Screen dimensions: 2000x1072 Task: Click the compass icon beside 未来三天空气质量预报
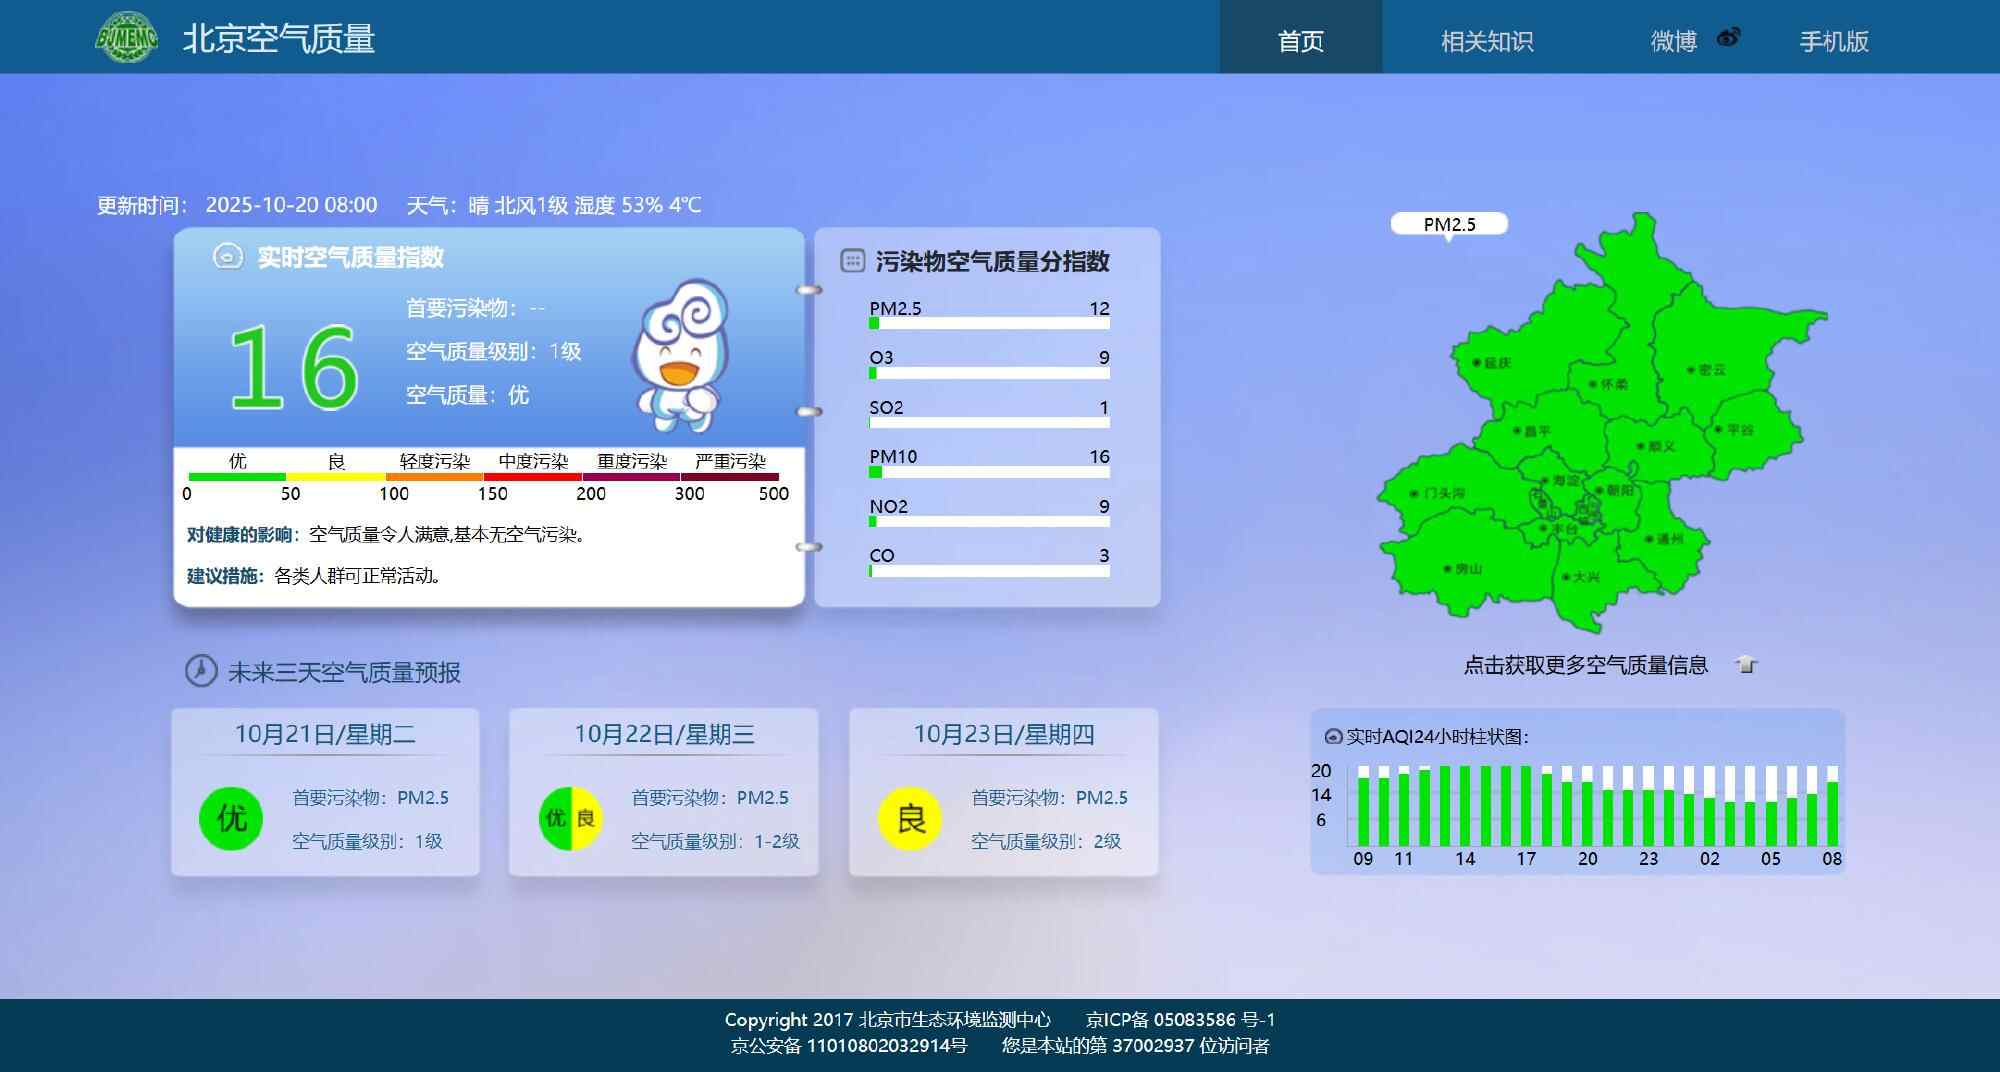tap(201, 671)
